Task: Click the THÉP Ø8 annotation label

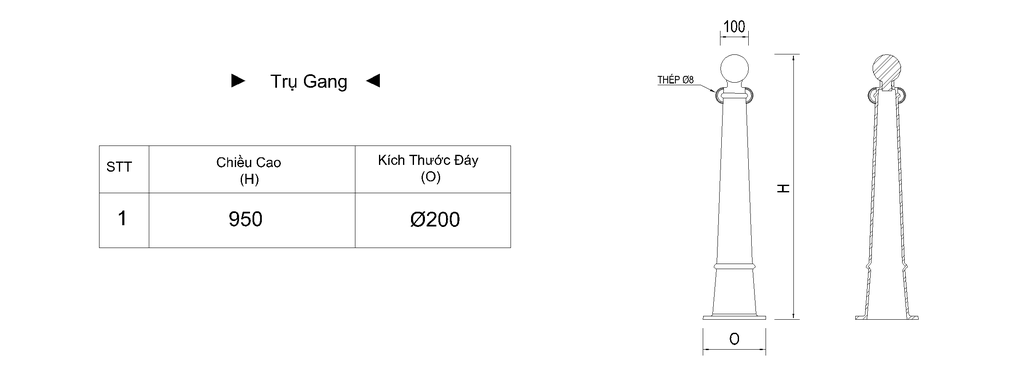Action: click(x=675, y=80)
